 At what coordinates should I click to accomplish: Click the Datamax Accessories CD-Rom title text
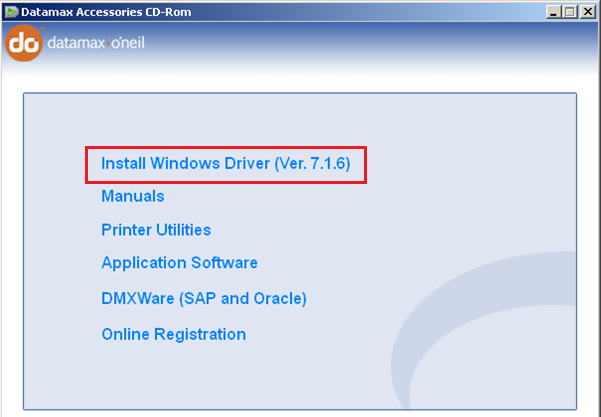tap(106, 12)
